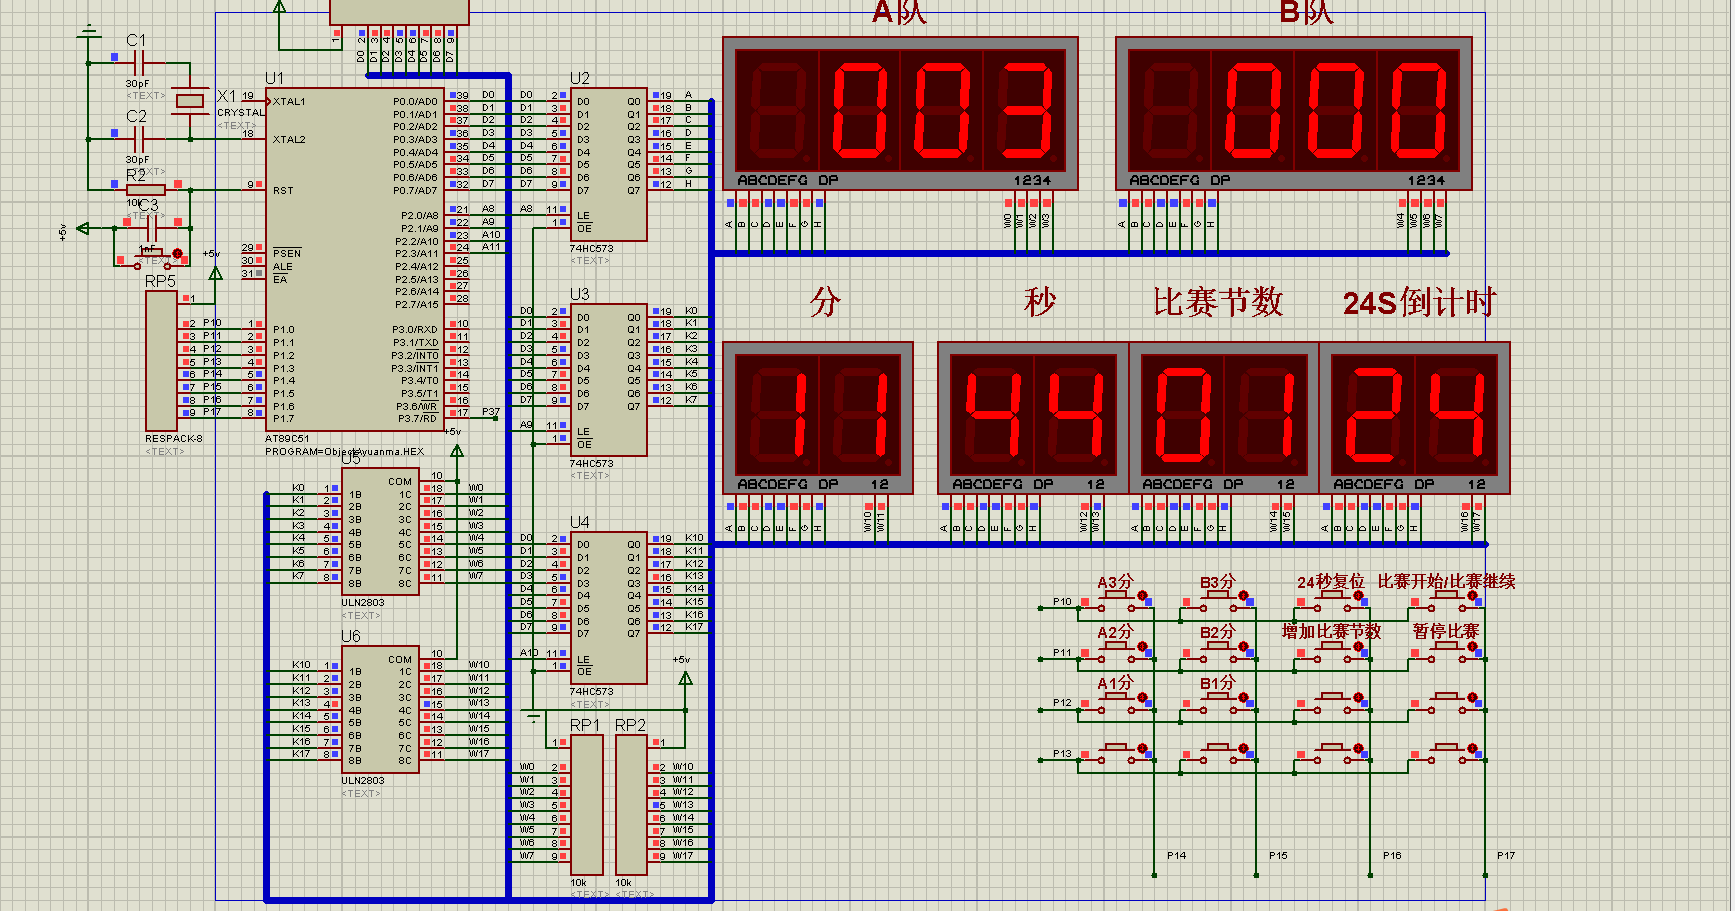Viewport: 1735px width, 911px height.
Task: Select the RP2 resistor pack
Action: (632, 805)
